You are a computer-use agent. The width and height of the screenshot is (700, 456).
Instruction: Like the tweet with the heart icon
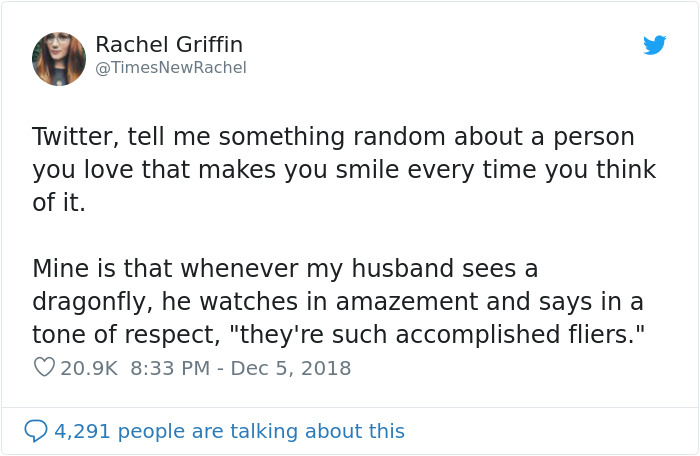tap(43, 368)
